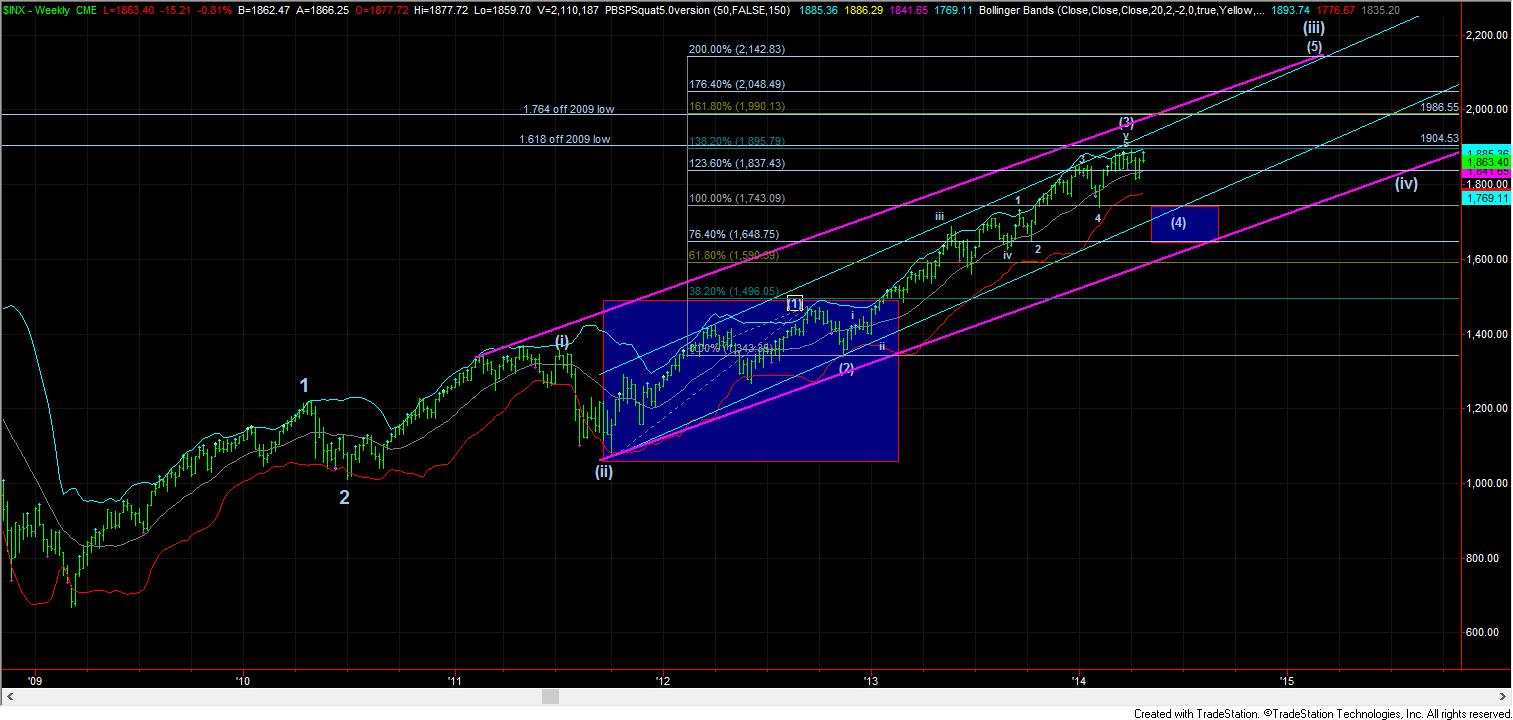Click the 1986.55 price level label
1513x720 pixels.
tap(1439, 106)
